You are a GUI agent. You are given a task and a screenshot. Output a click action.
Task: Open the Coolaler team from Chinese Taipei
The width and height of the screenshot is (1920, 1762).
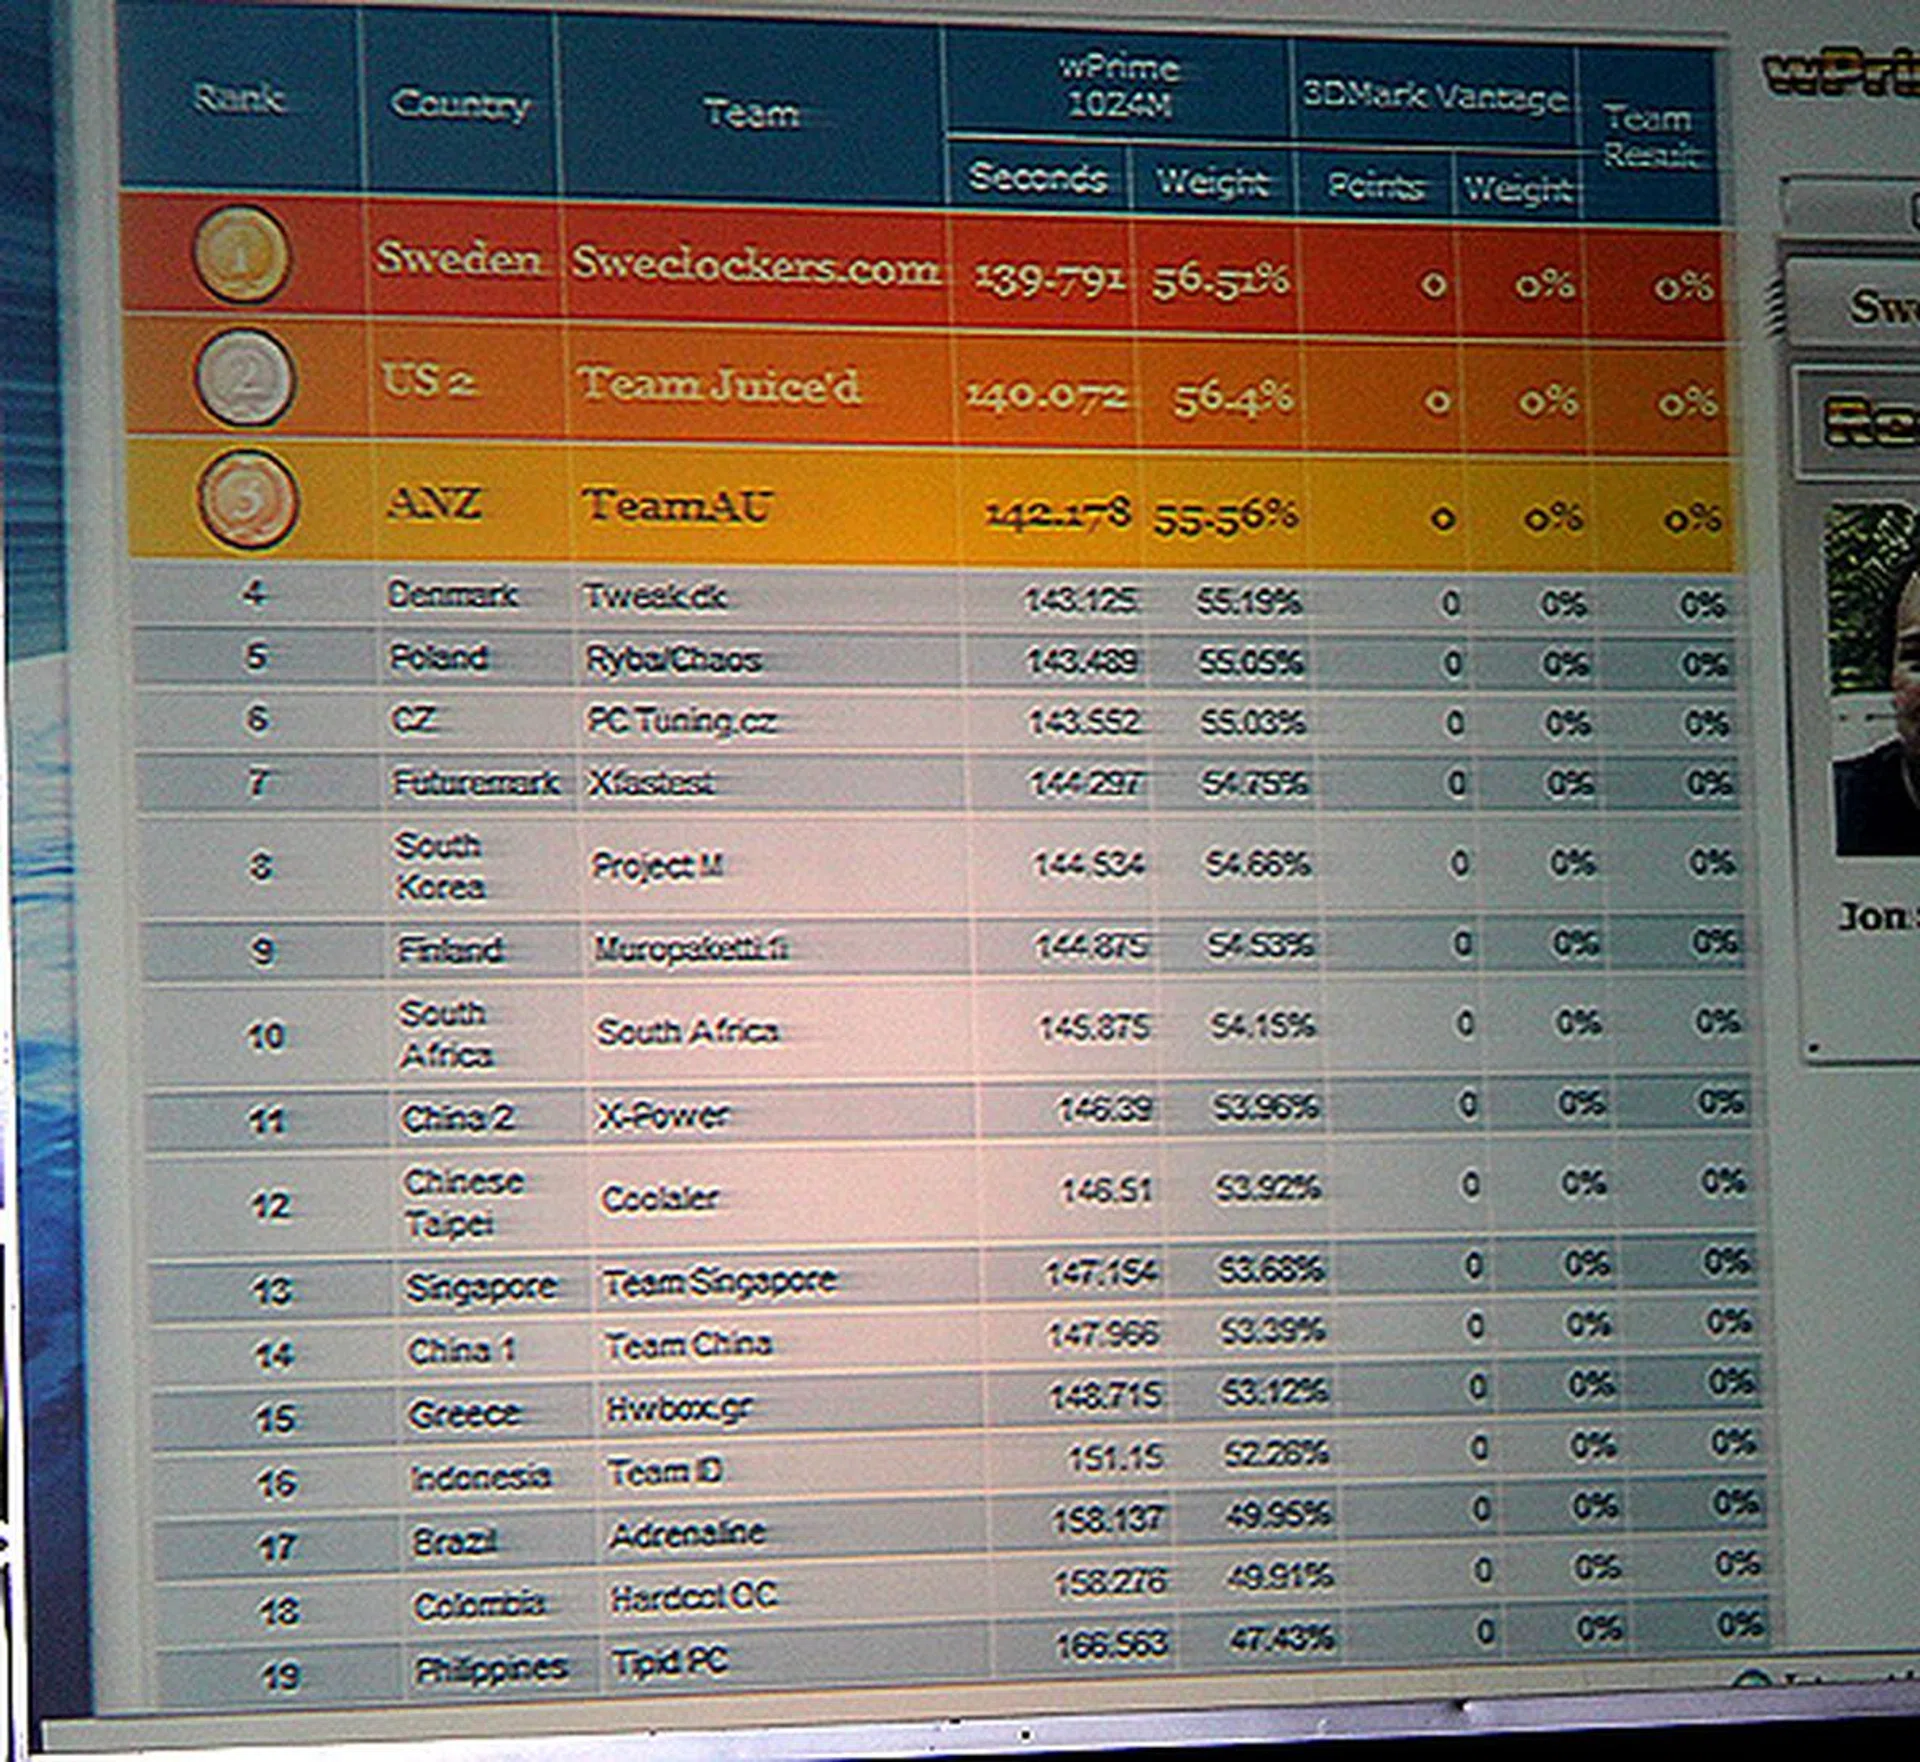point(661,1196)
